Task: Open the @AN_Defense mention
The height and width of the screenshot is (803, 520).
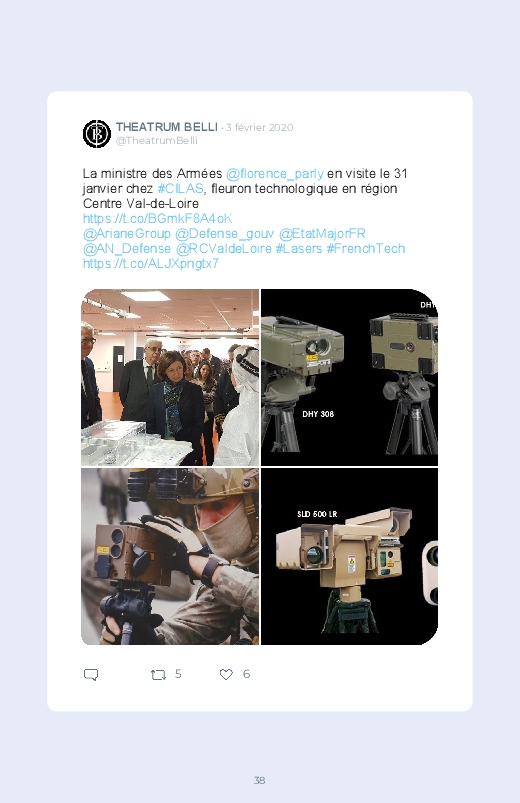Action: pyautogui.click(x=127, y=249)
